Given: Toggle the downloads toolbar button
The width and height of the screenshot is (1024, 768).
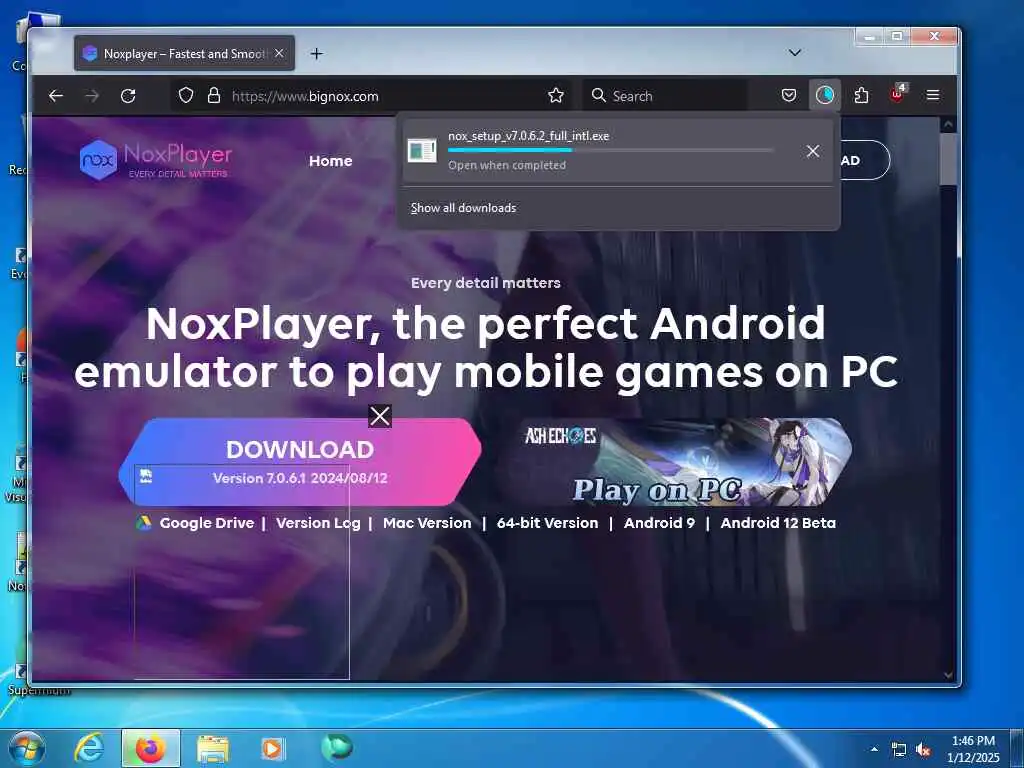Looking at the screenshot, I should (825, 95).
